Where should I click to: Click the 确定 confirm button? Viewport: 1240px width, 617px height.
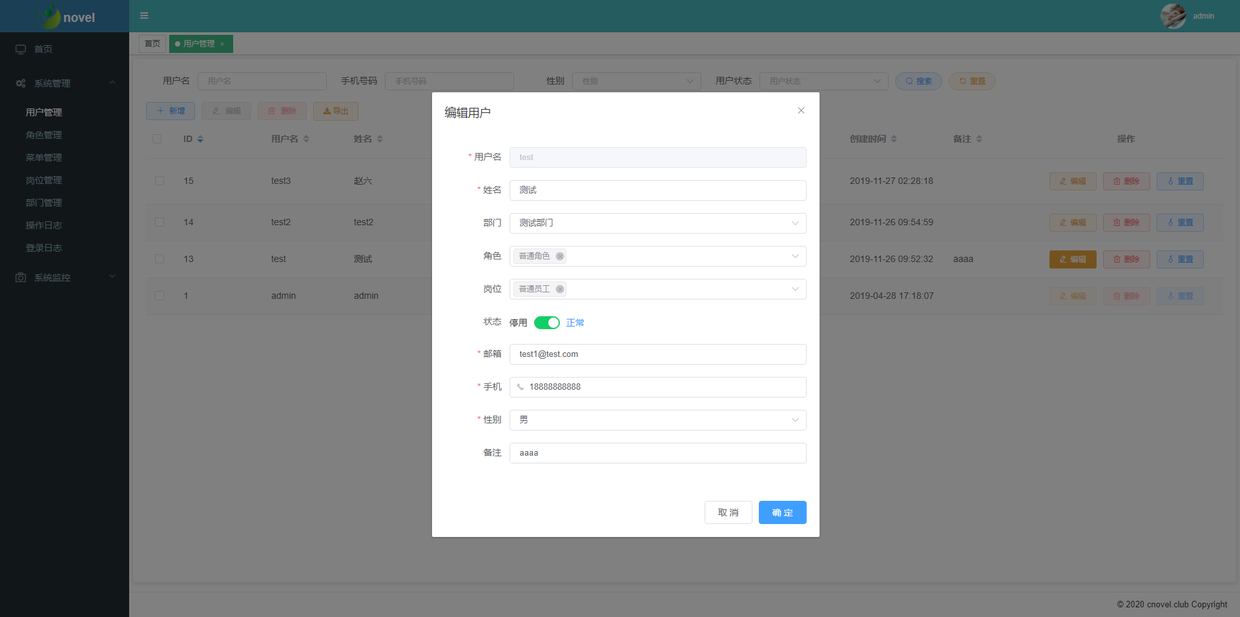tap(782, 512)
